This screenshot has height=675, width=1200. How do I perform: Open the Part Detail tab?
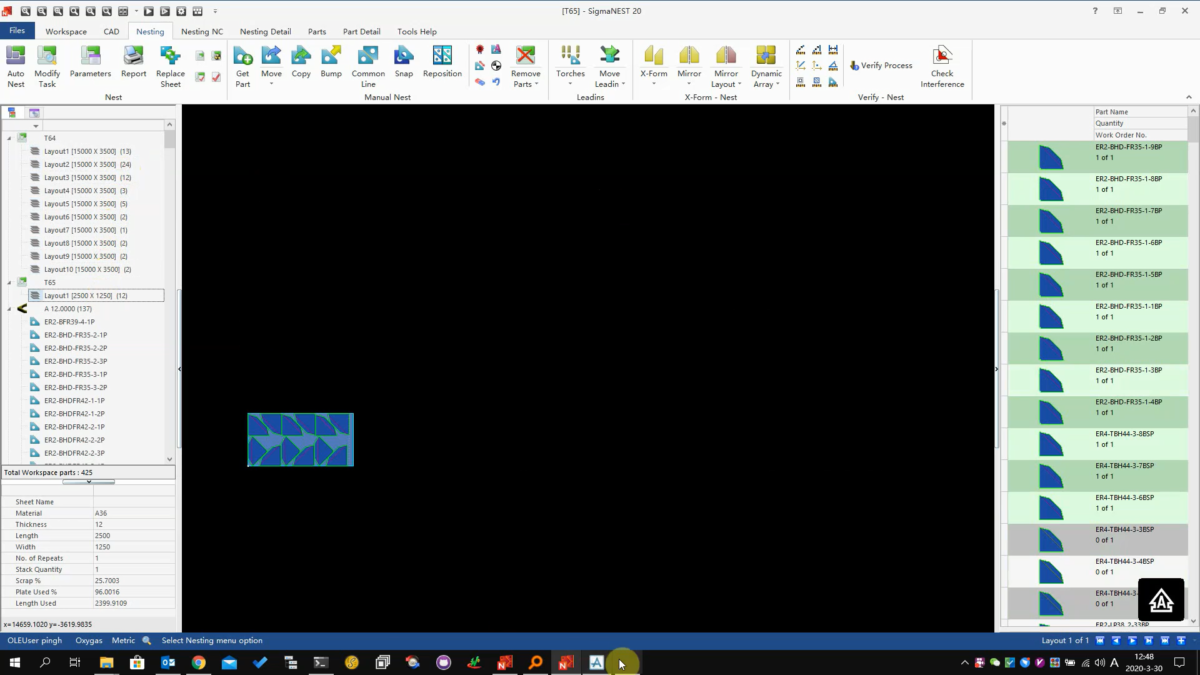click(x=361, y=31)
